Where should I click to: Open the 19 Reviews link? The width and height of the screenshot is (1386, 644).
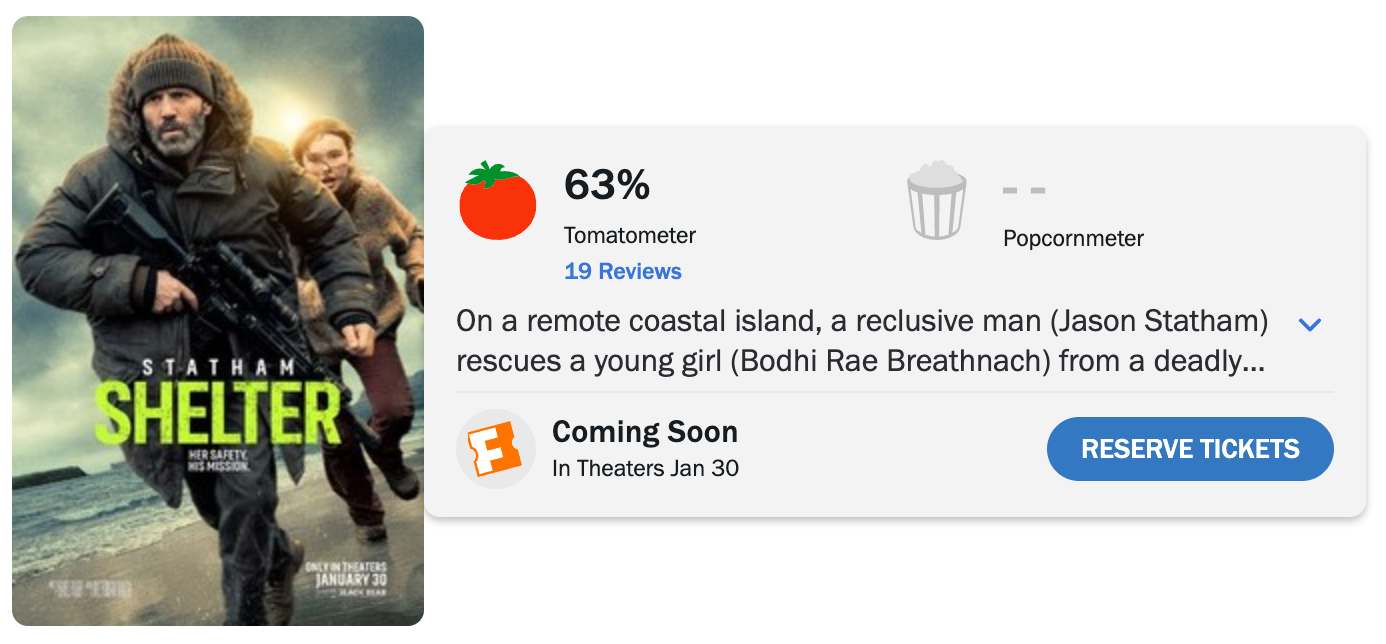click(x=622, y=271)
